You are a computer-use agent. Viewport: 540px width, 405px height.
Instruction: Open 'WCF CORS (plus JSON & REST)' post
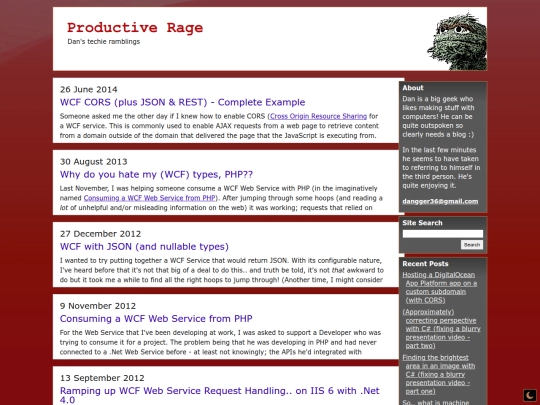tap(183, 102)
